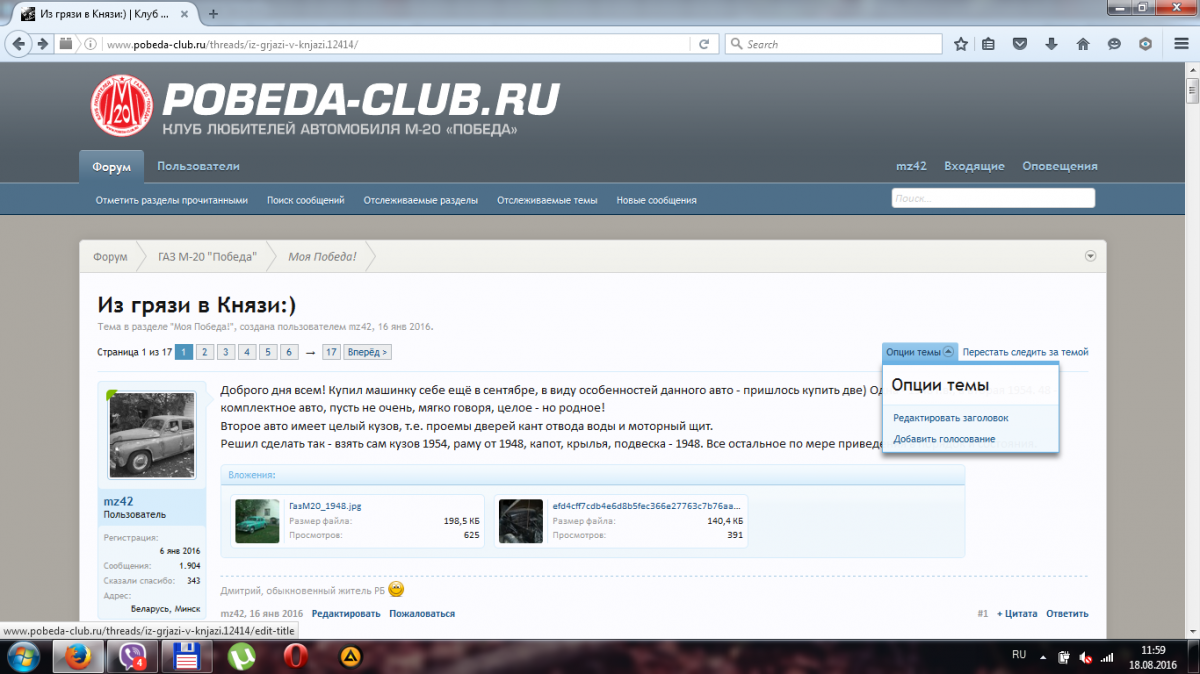Select Добавить голосование option
The image size is (1200, 674).
tap(944, 439)
